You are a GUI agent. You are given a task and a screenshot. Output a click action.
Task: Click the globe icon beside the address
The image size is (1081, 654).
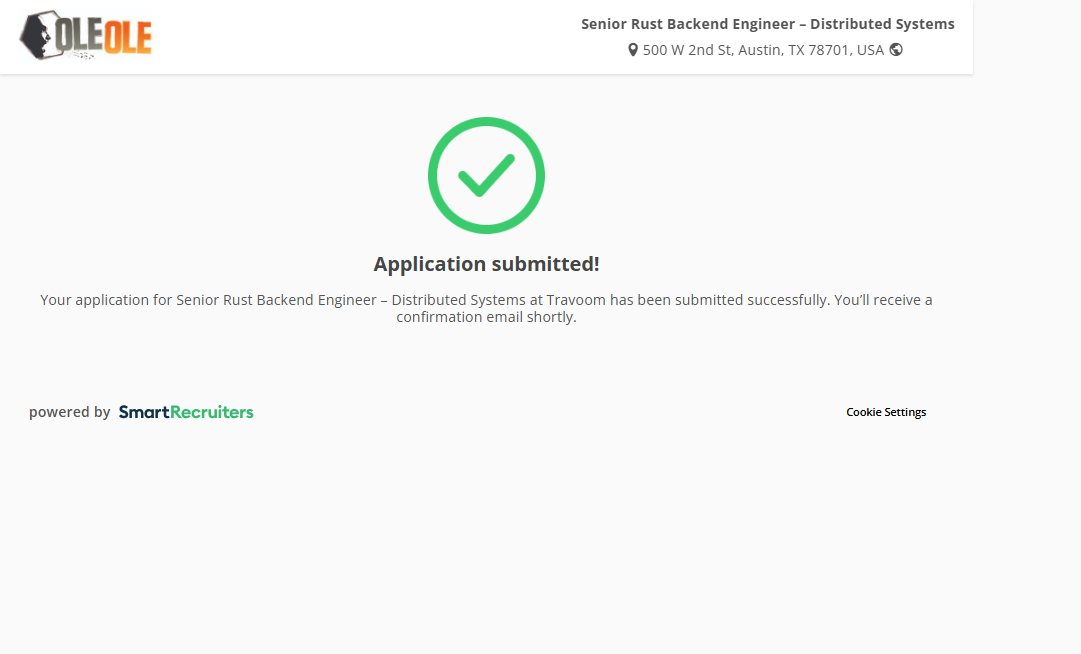tap(896, 50)
